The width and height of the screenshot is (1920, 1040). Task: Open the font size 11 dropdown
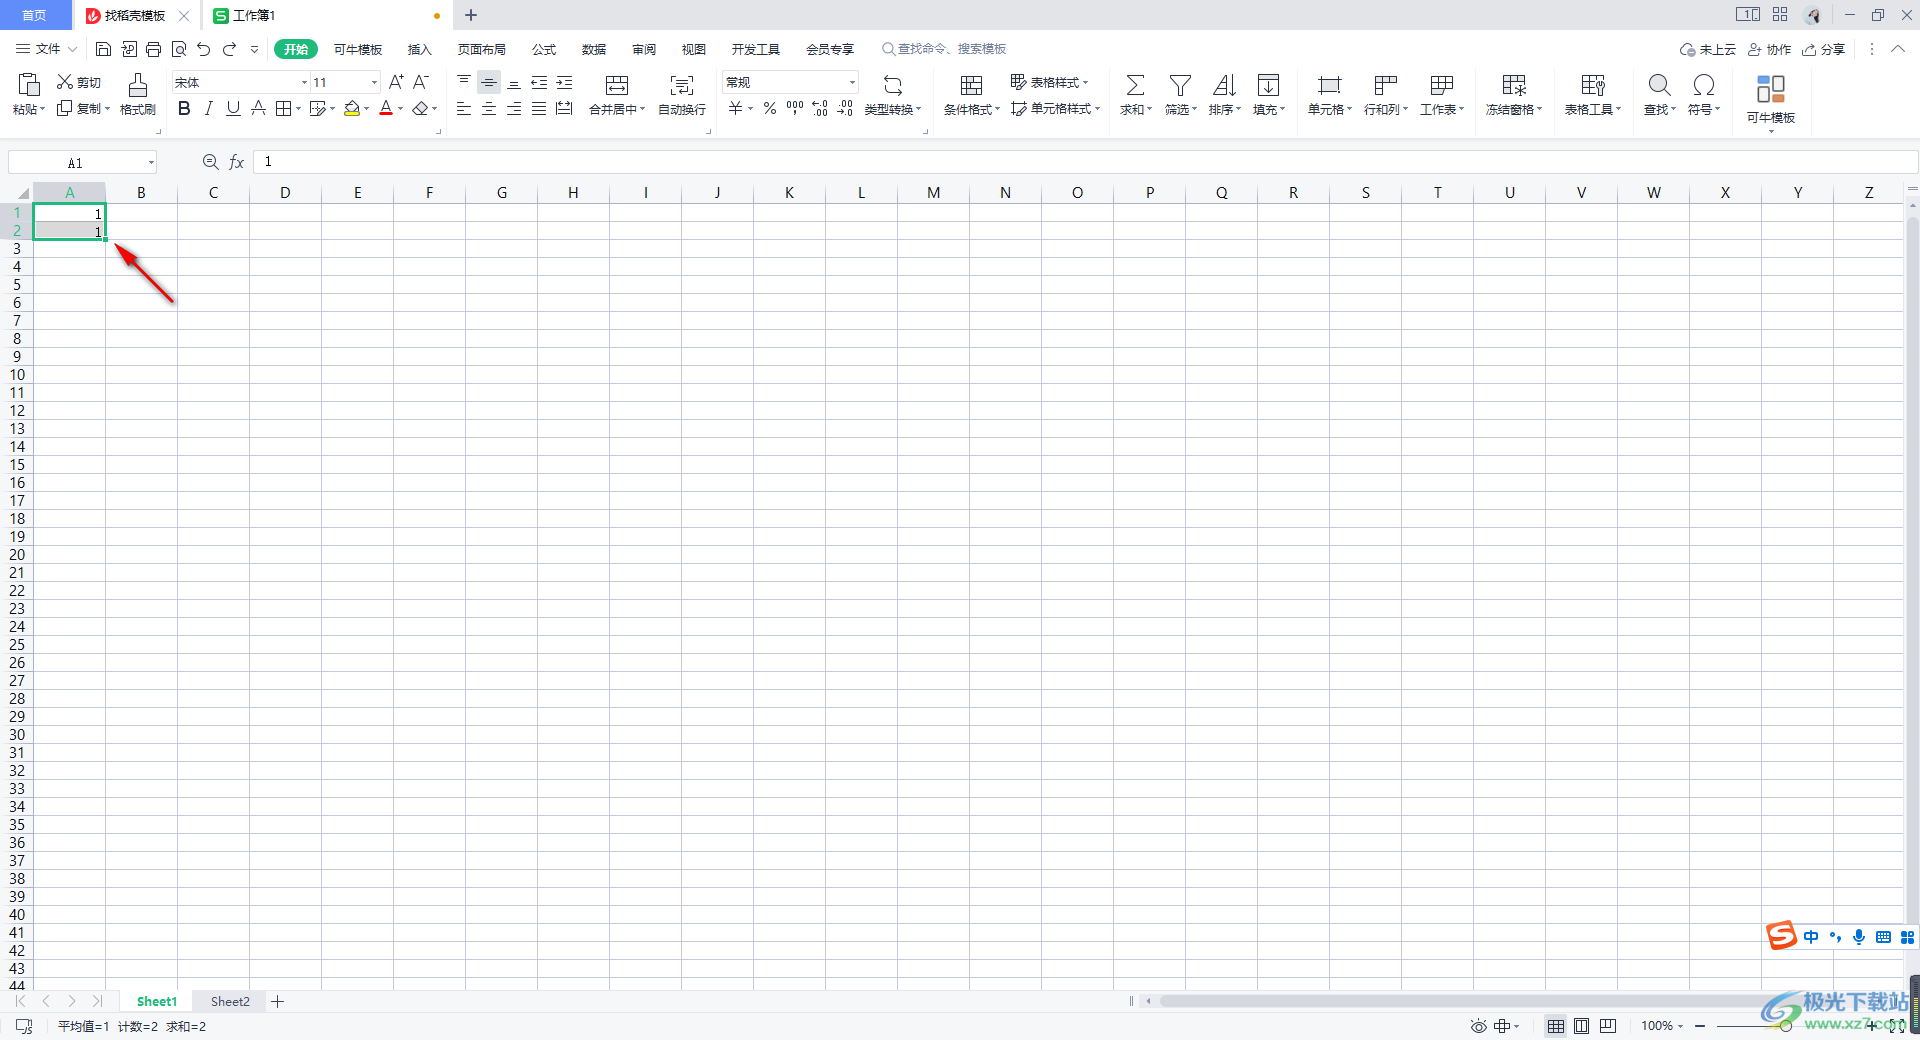(375, 82)
